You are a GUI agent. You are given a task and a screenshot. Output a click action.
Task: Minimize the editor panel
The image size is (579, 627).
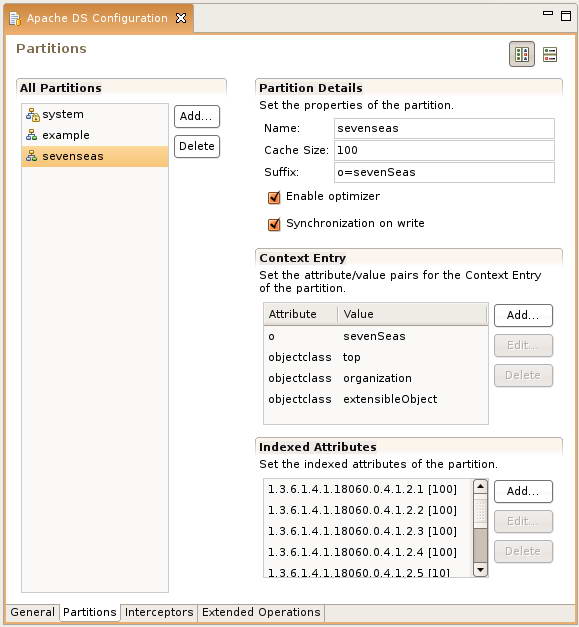[x=548, y=13]
